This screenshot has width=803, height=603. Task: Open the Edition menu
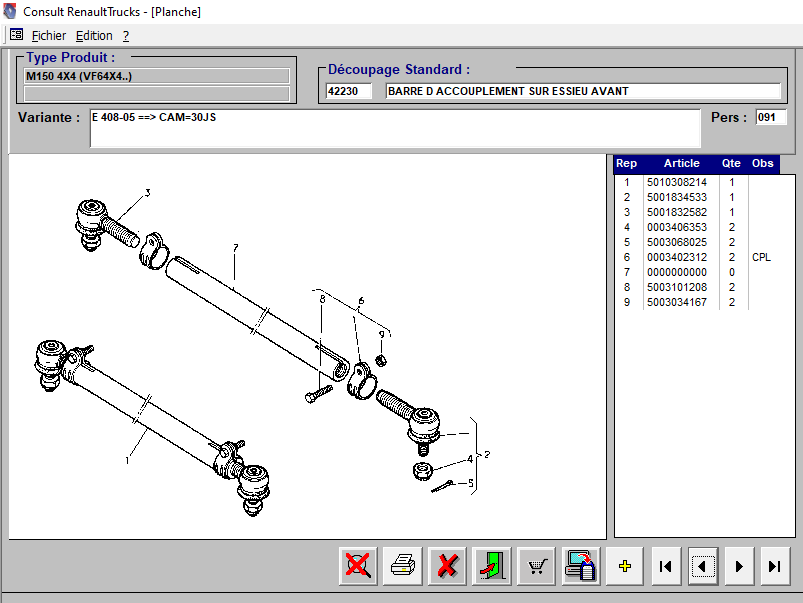94,35
